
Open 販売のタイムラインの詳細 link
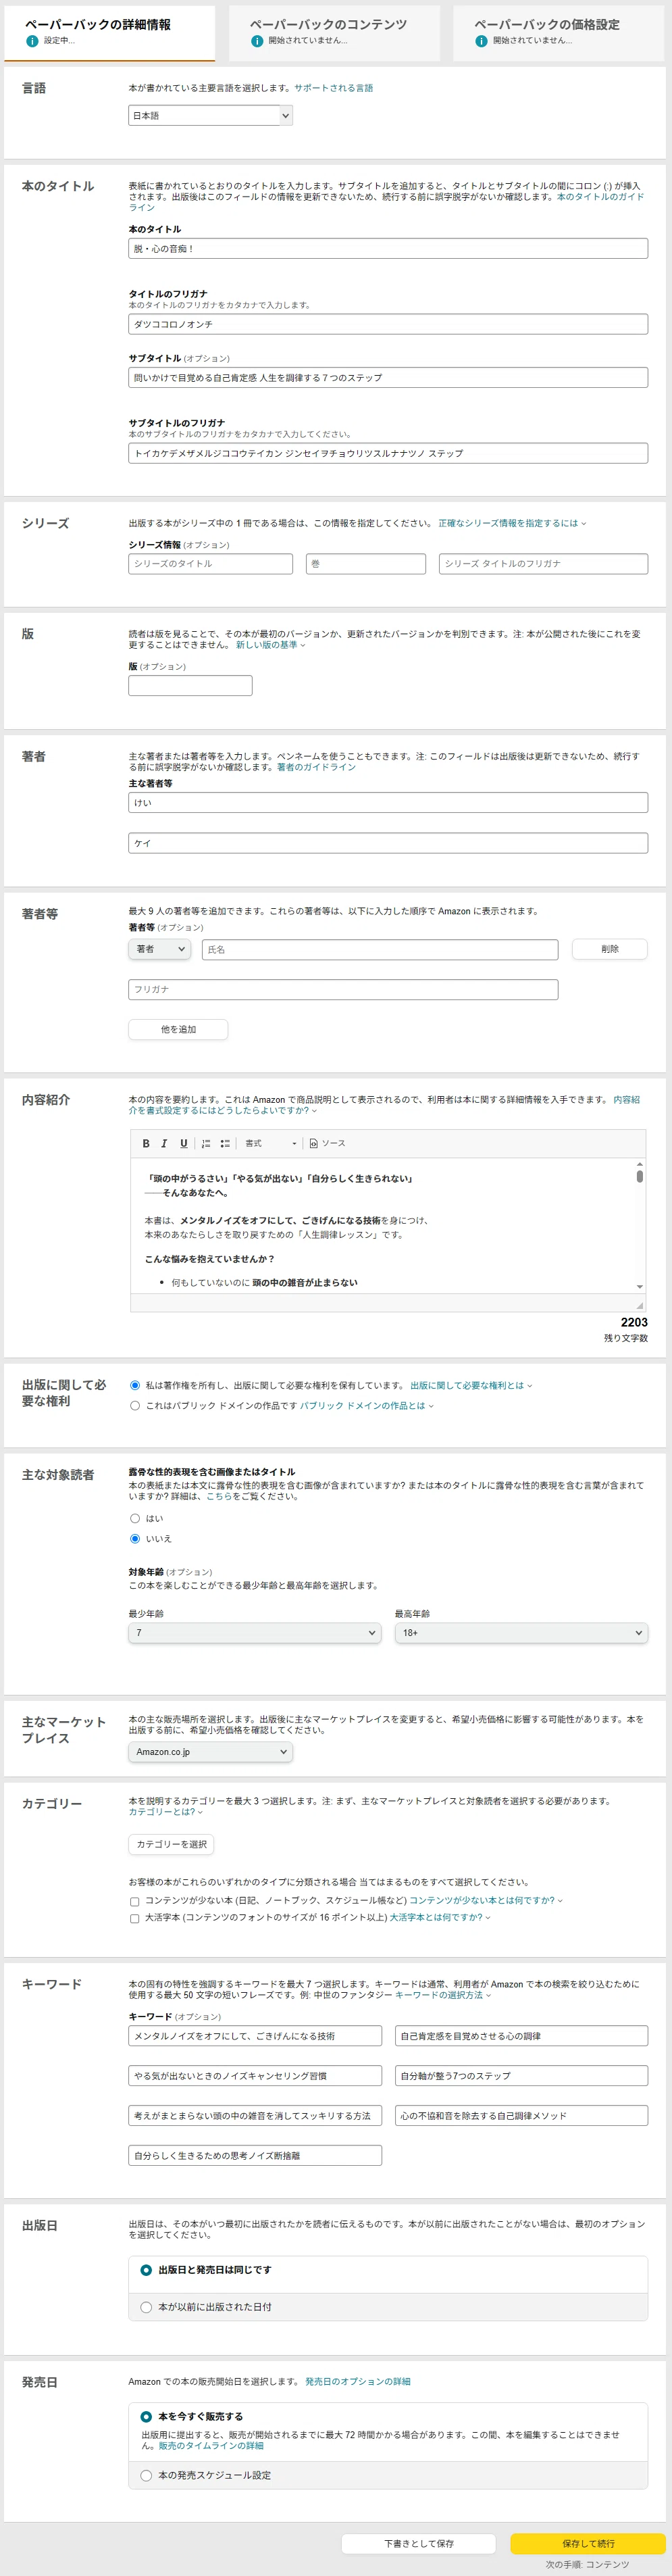[211, 2446]
